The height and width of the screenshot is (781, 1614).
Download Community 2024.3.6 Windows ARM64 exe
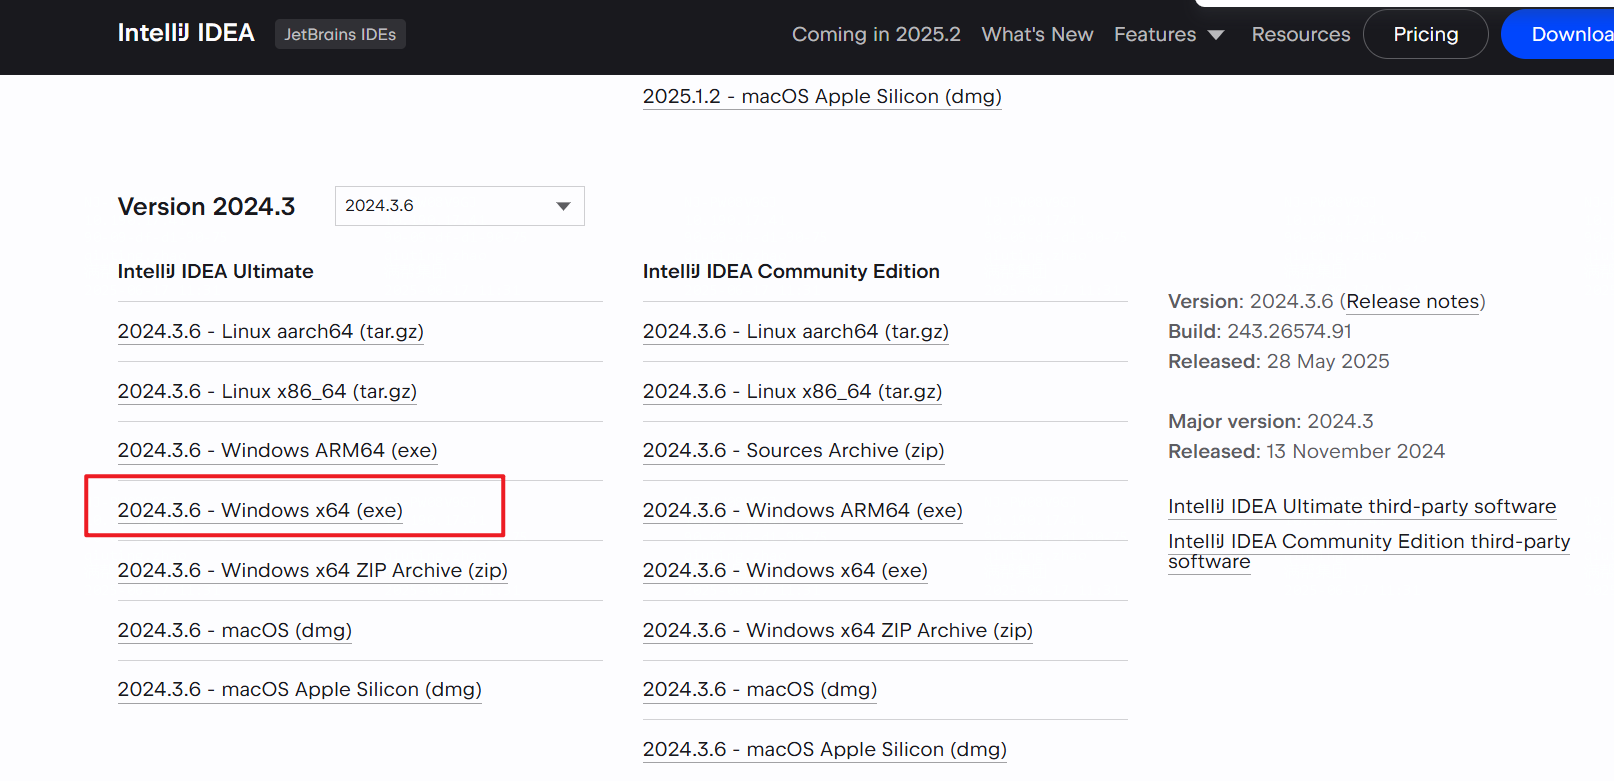803,510
